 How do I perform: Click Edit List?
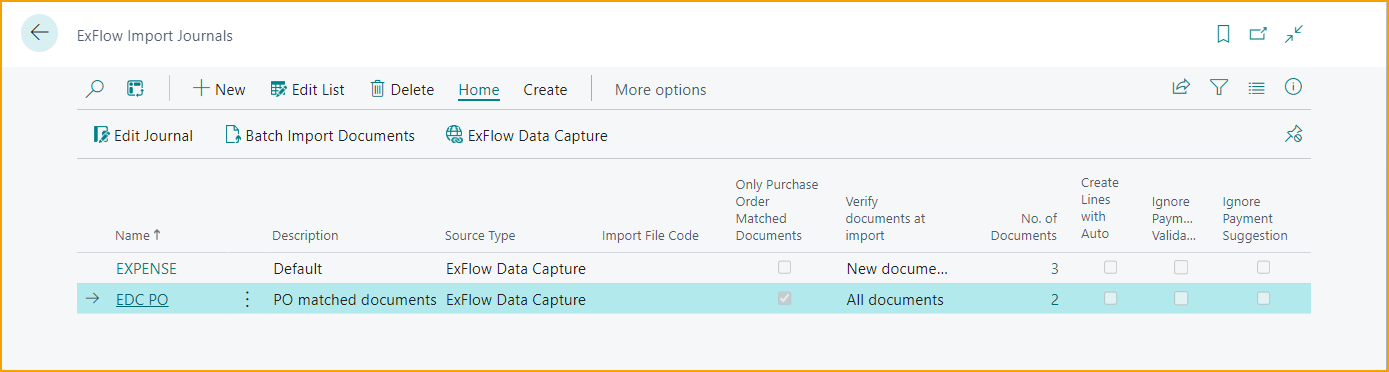click(x=308, y=89)
